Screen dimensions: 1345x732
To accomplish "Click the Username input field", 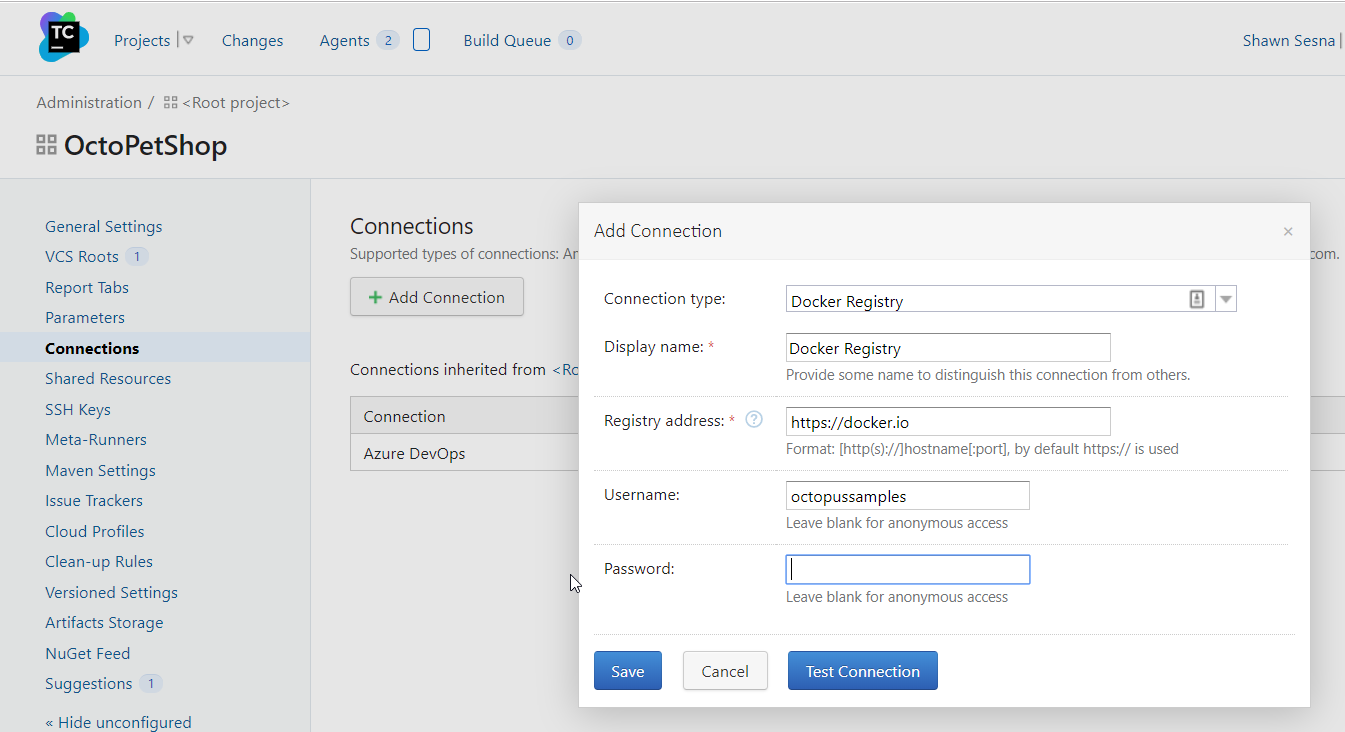I will coord(907,496).
